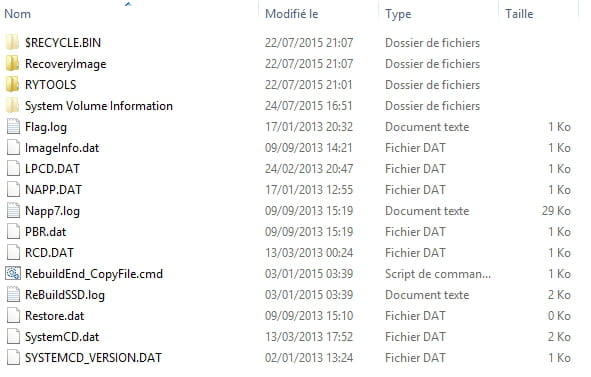The width and height of the screenshot is (591, 377).
Task: Sort files by Taille column header
Action: click(519, 14)
